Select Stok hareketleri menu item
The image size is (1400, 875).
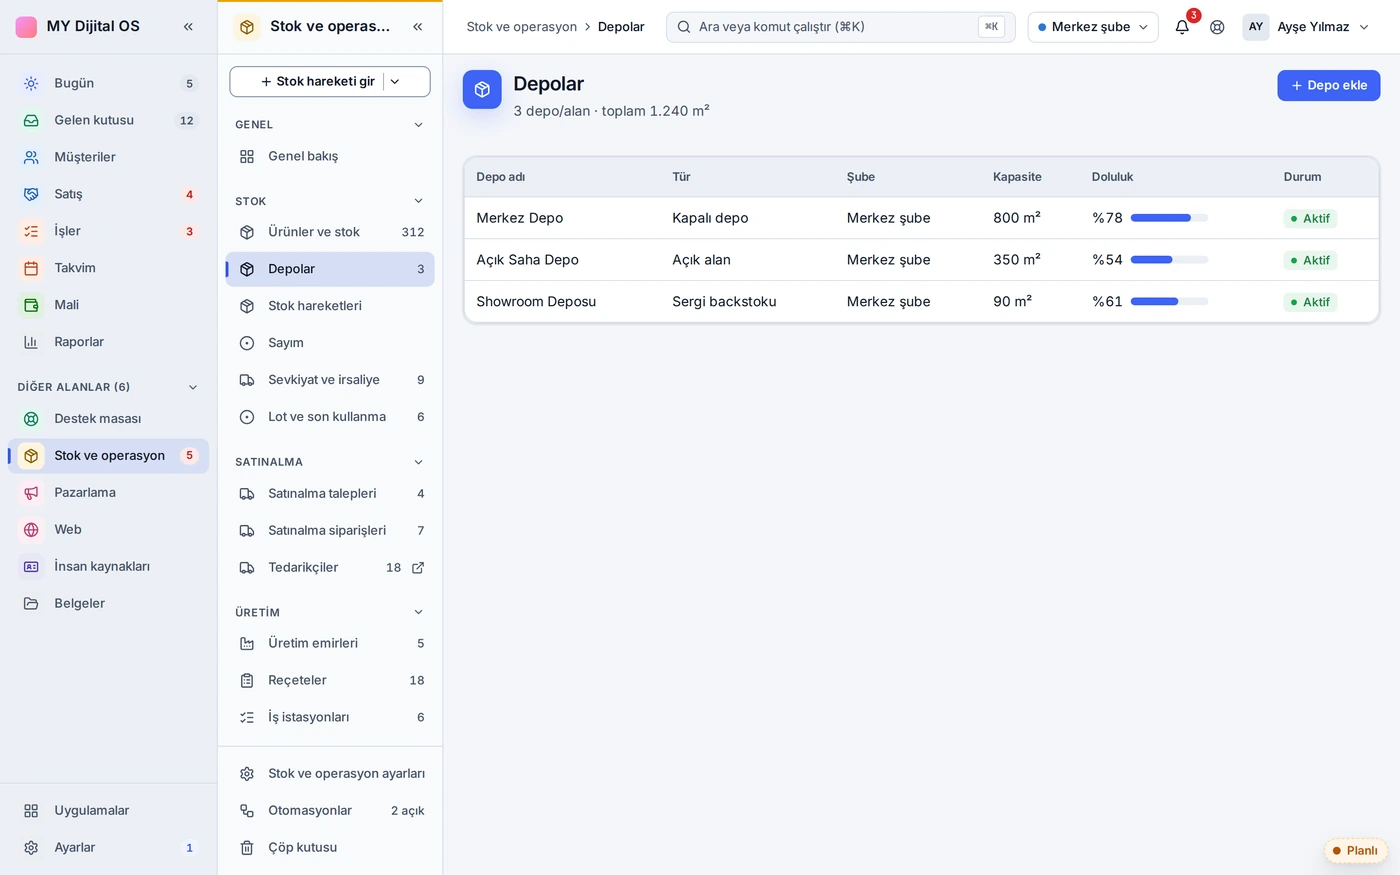coord(330,306)
